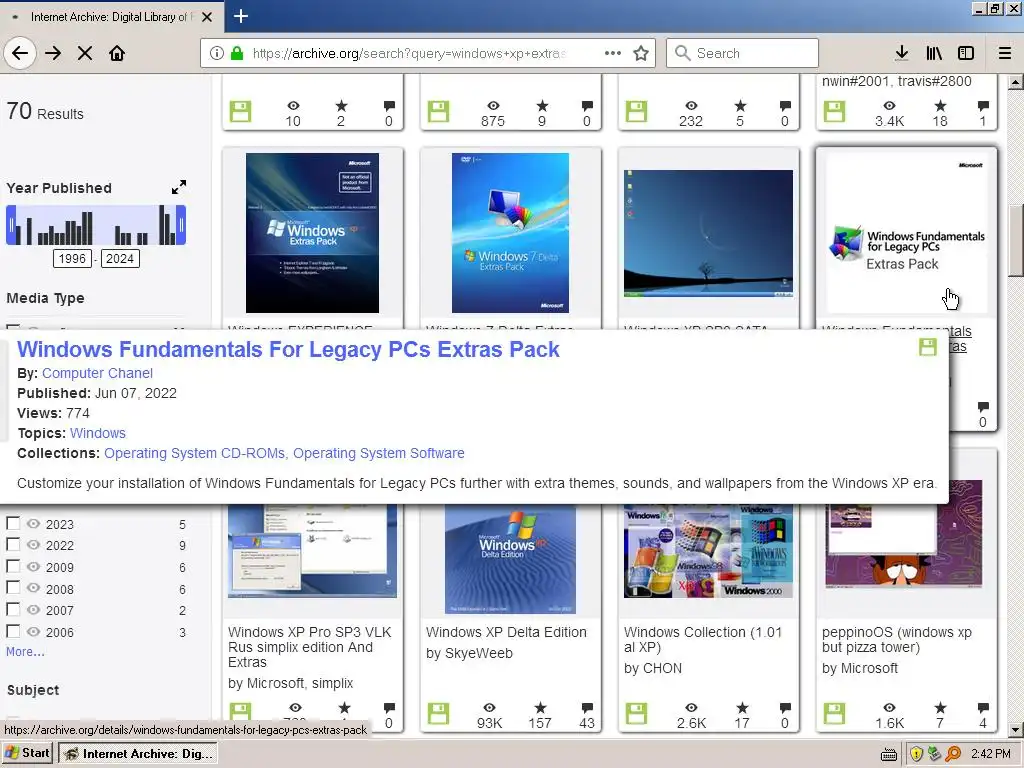Image resolution: width=1024 pixels, height=768 pixels.
Task: Toggle the browser sidebar
Action: click(966, 53)
